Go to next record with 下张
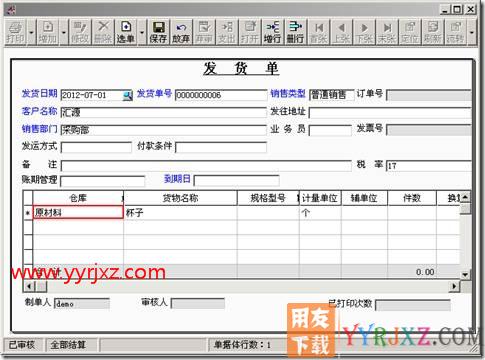The height and width of the screenshot is (360, 485). [x=364, y=32]
